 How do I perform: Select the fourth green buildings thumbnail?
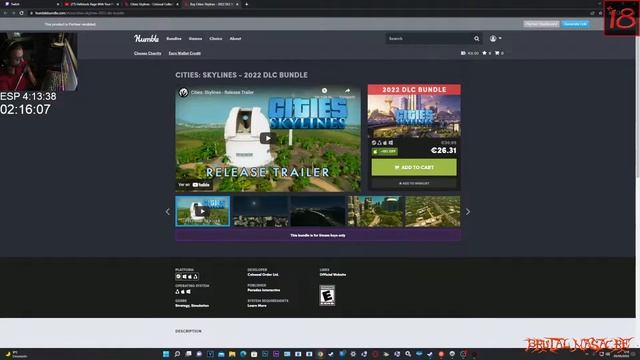[x=375, y=211]
